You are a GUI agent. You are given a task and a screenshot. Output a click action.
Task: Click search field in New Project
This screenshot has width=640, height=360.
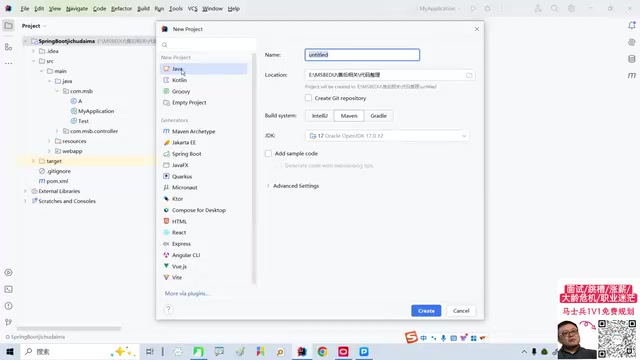tap(208, 44)
